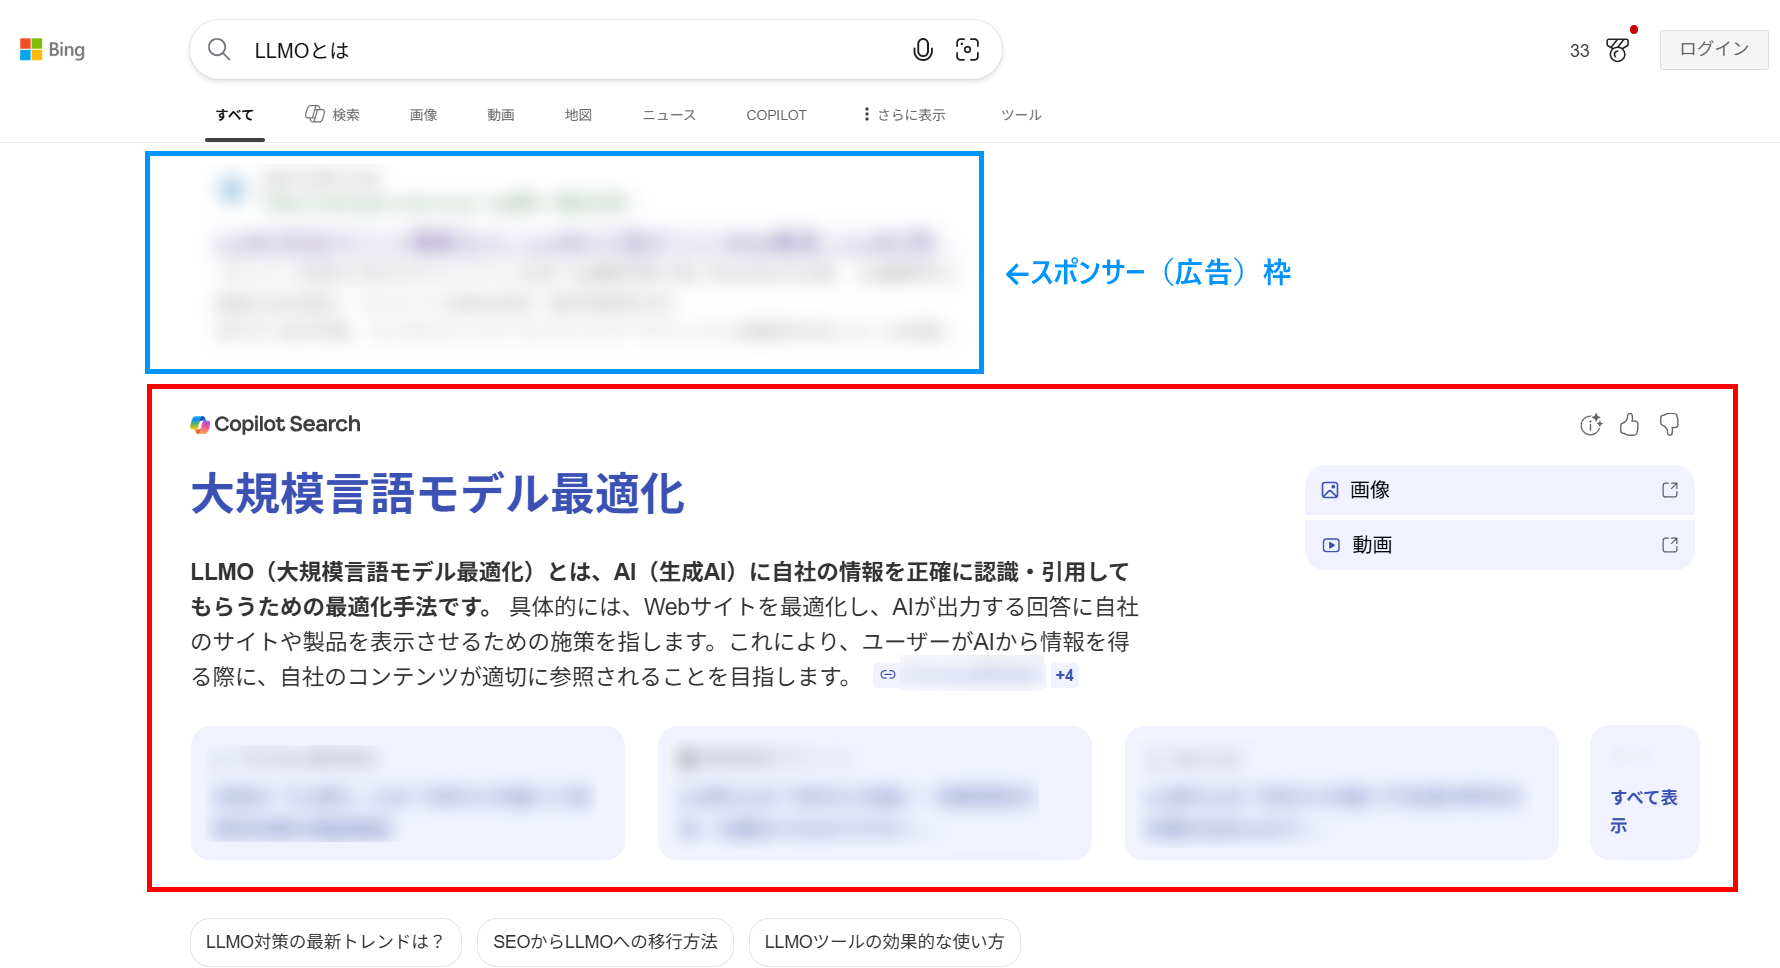Give thumbs down to Copilot answer
1780x968 pixels.
pos(1669,425)
